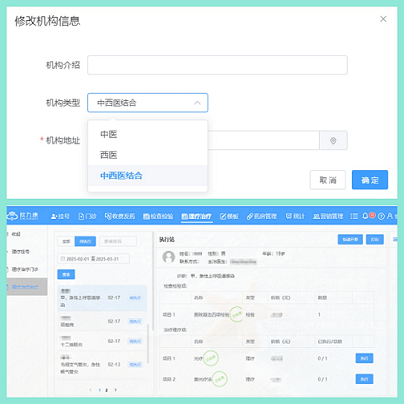404x404 pixels.
Task: Click the 机构地址 input field
Action: pos(263,140)
